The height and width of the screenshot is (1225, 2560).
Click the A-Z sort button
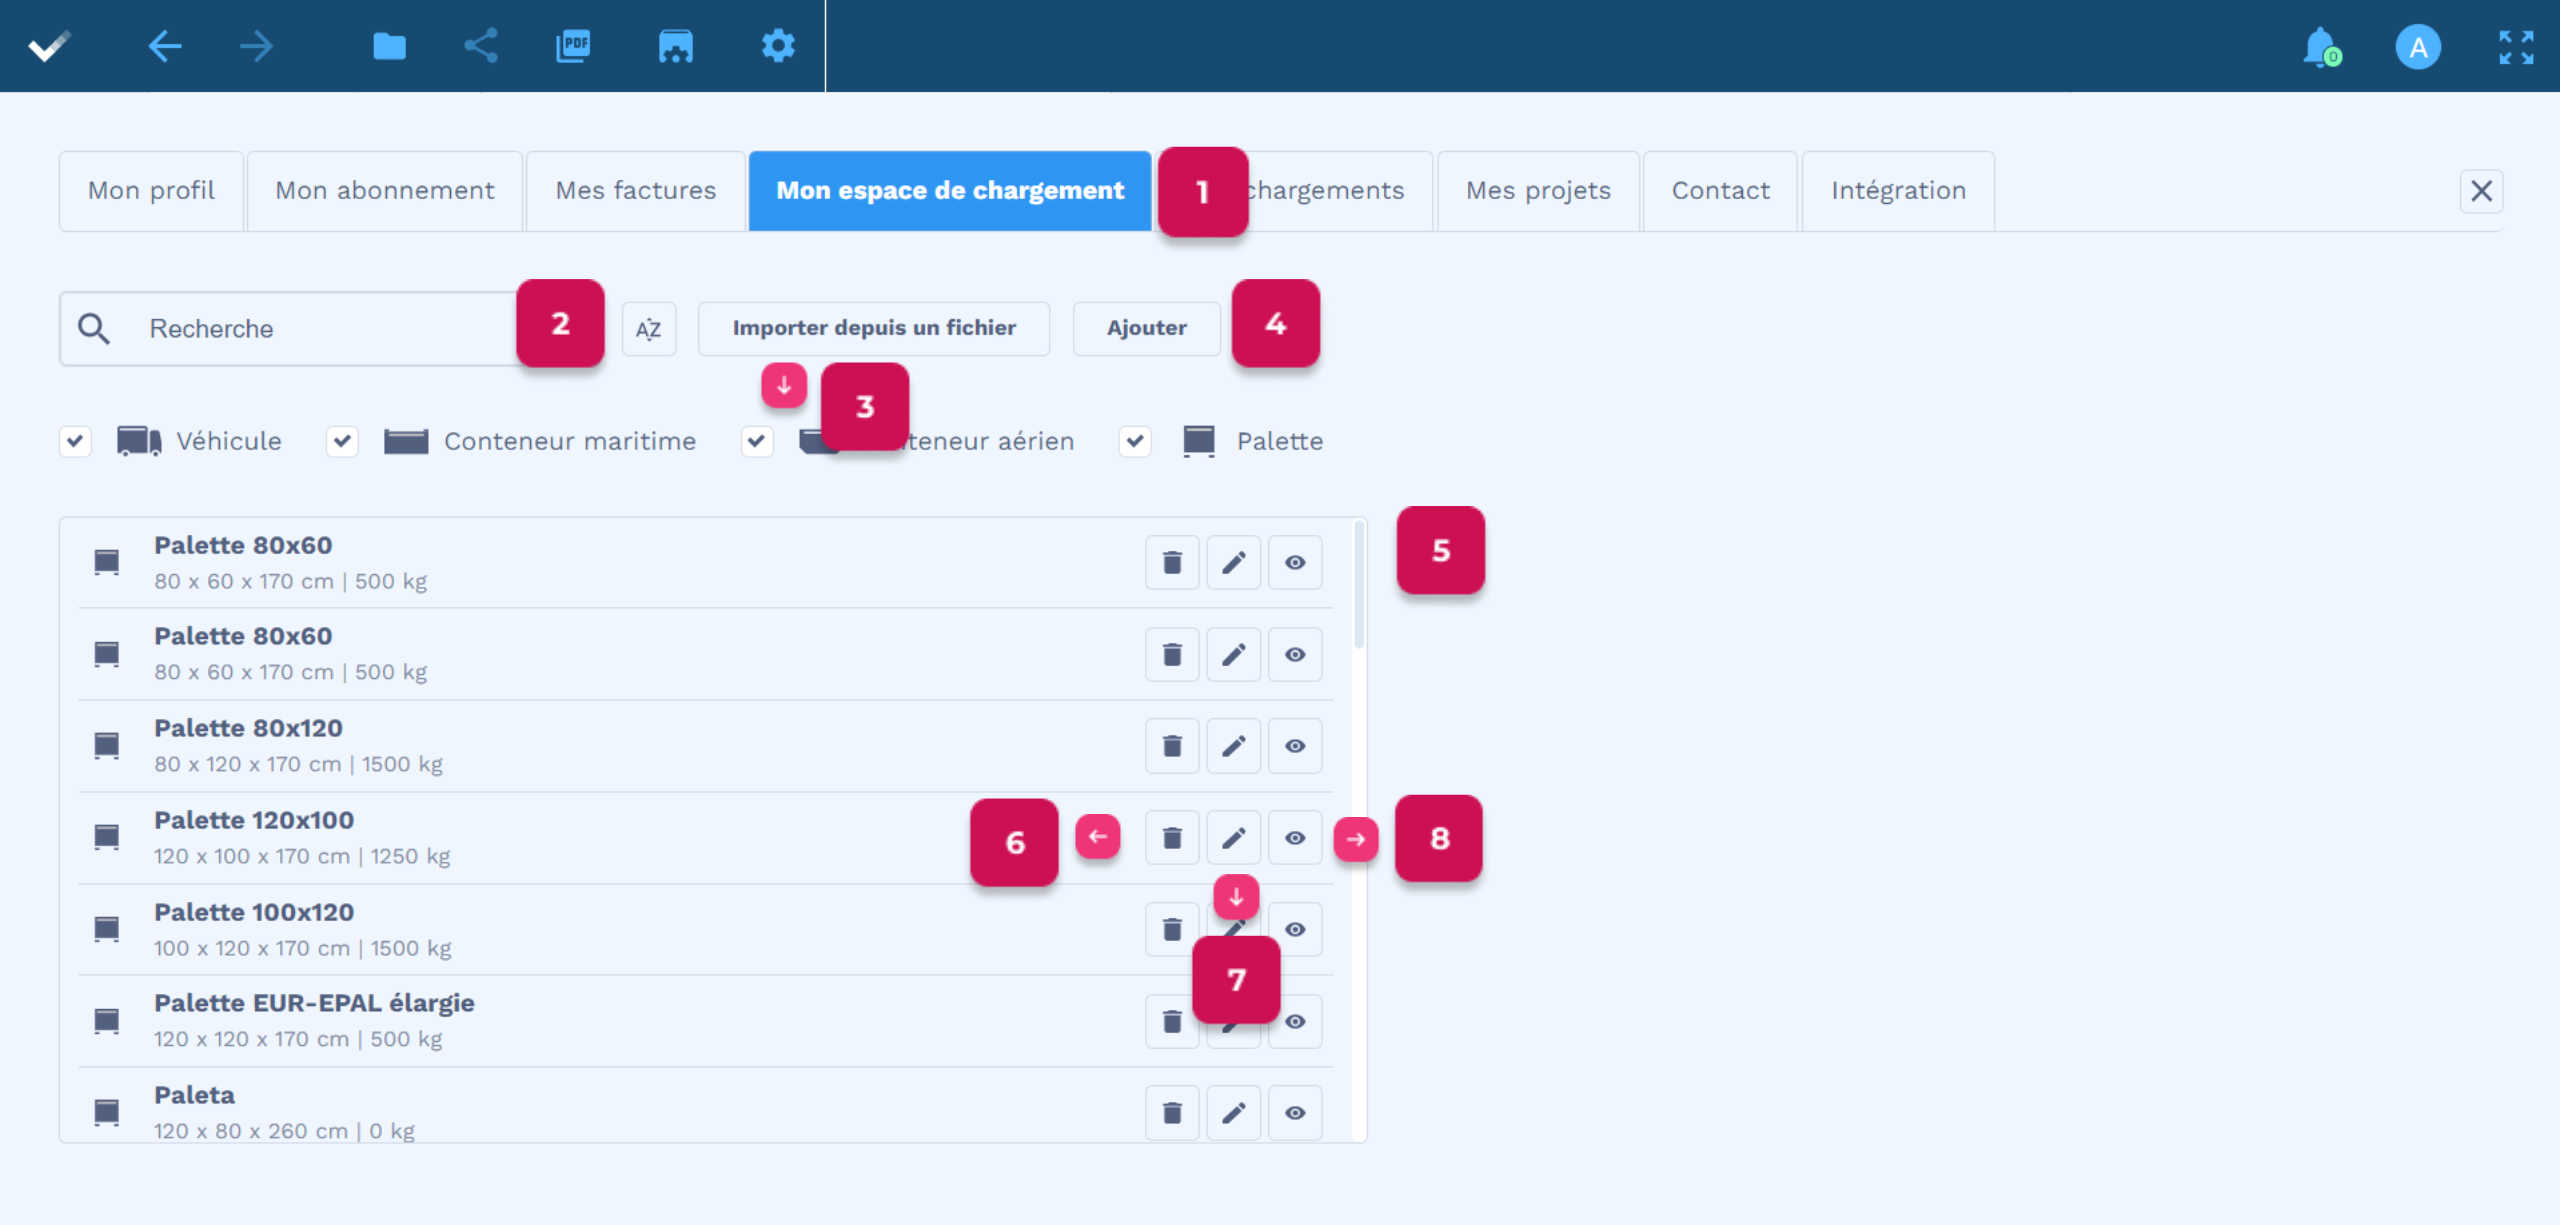[649, 329]
